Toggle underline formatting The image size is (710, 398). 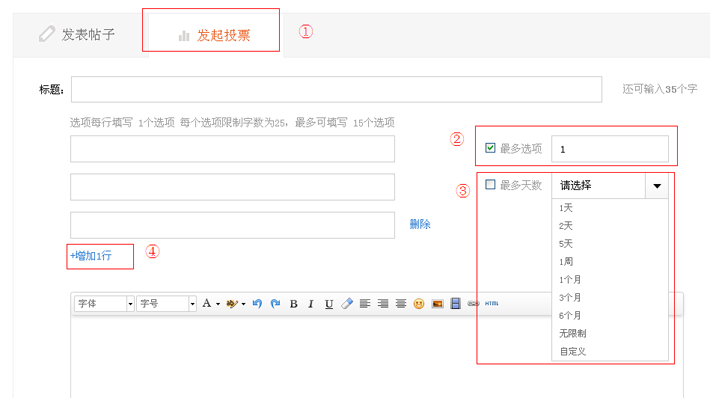329,304
